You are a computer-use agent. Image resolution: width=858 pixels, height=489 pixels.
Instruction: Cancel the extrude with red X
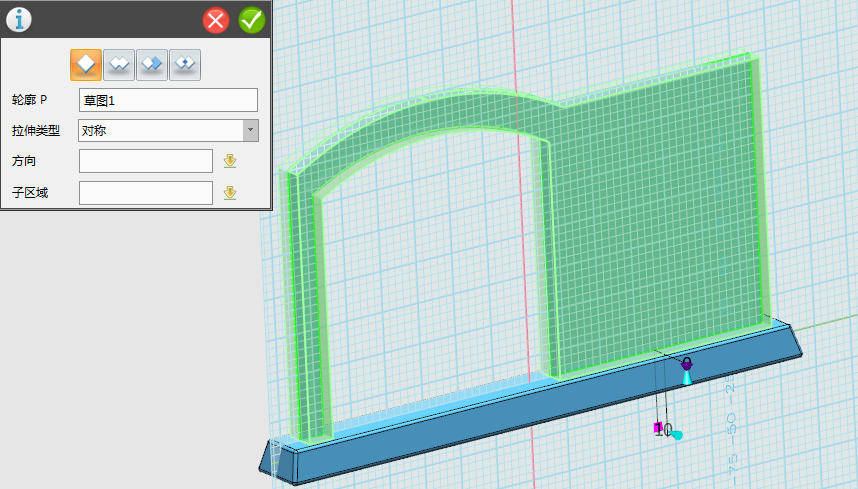(x=216, y=20)
